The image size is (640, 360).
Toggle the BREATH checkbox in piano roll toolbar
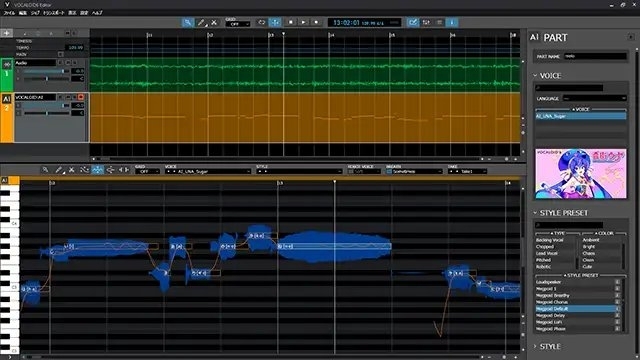[x=389, y=172]
